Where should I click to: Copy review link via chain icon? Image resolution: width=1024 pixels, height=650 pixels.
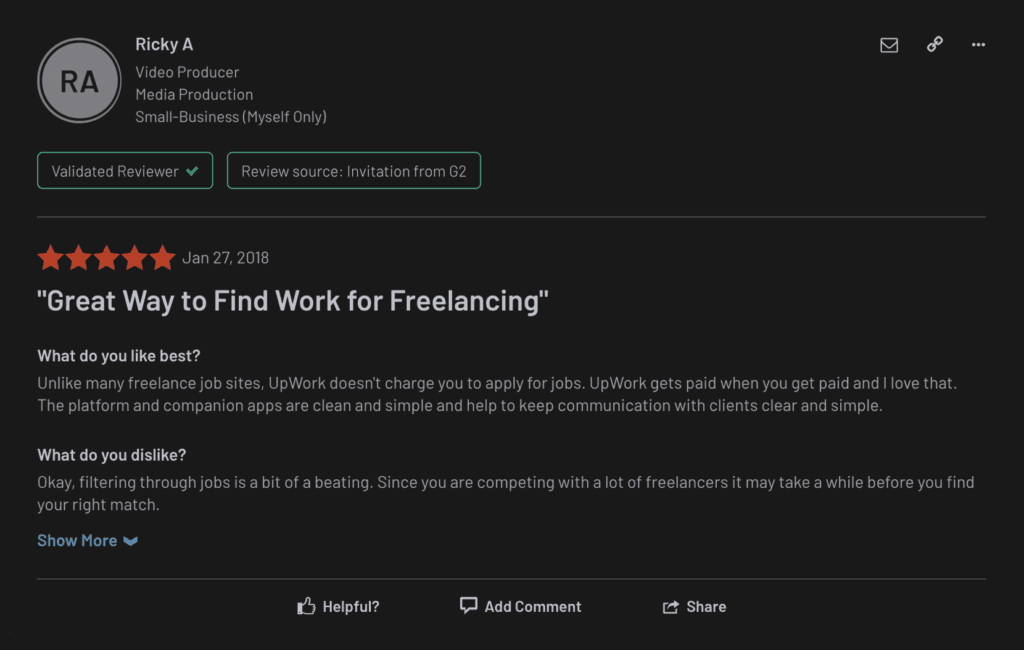click(935, 45)
